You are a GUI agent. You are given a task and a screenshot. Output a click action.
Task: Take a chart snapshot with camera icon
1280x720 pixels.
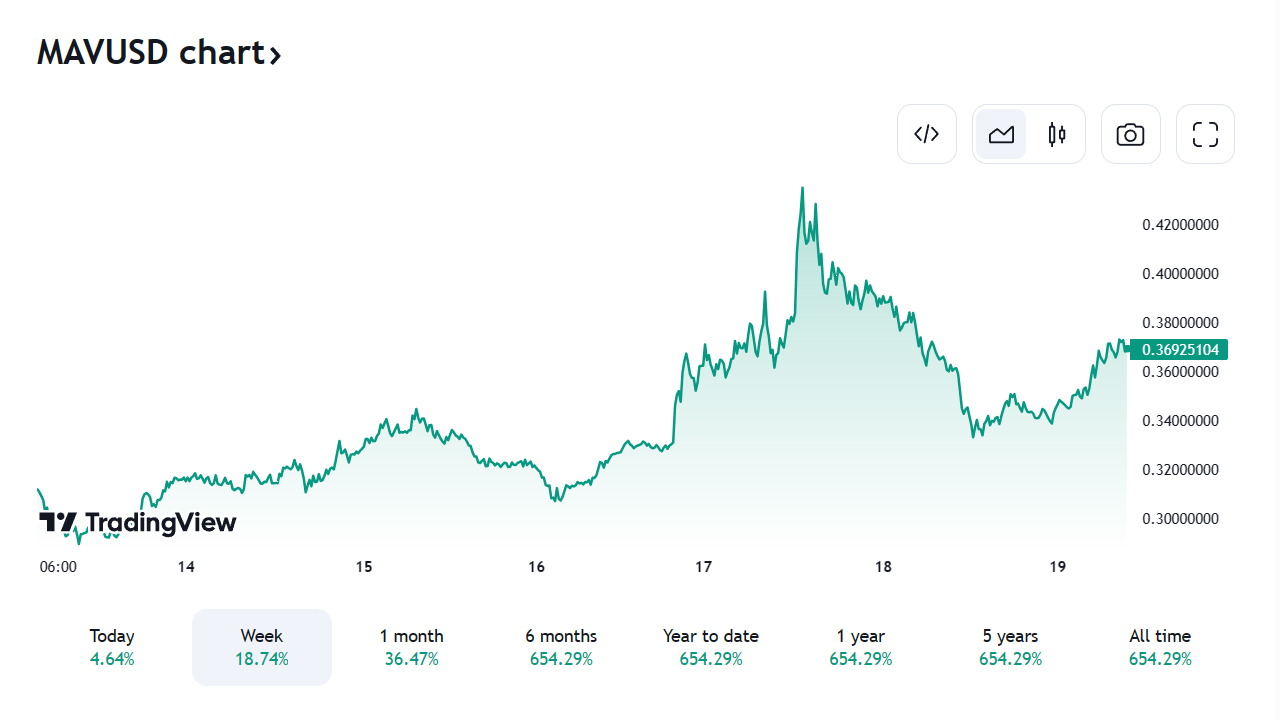[x=1130, y=134]
